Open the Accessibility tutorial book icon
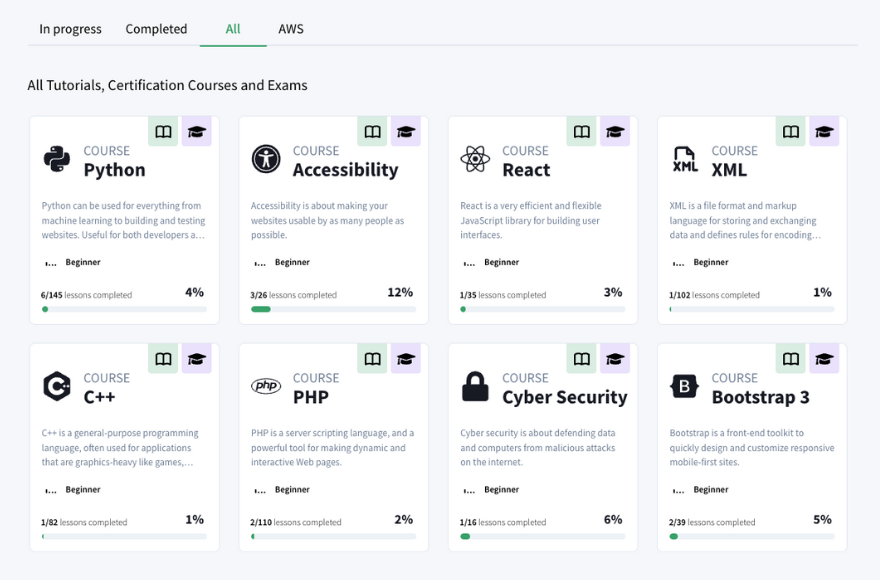 click(372, 131)
